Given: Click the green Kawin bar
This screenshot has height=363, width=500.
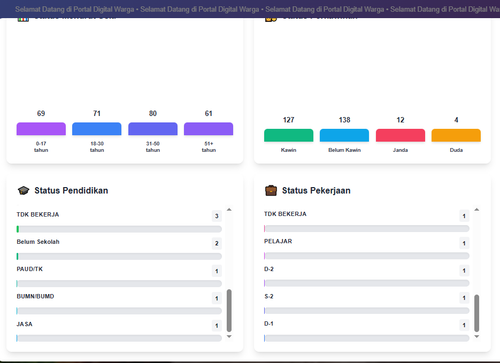Looking at the screenshot, I should [289, 135].
